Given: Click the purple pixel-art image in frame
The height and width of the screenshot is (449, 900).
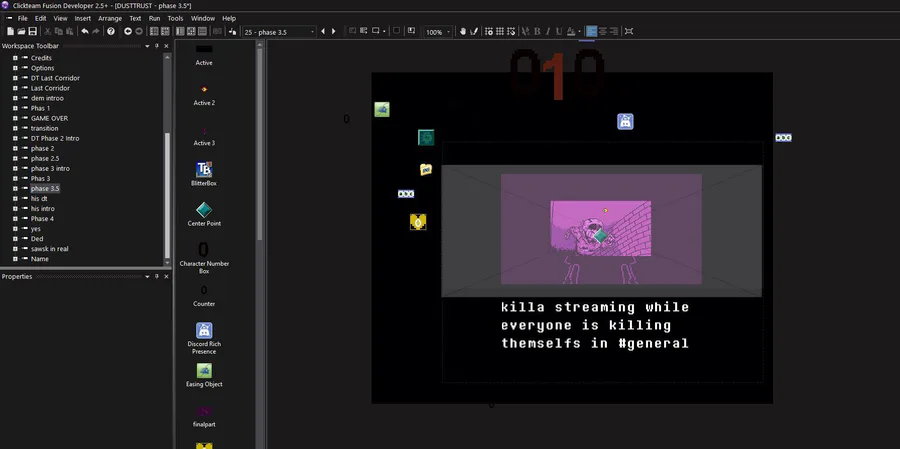Looking at the screenshot, I should tap(600, 228).
